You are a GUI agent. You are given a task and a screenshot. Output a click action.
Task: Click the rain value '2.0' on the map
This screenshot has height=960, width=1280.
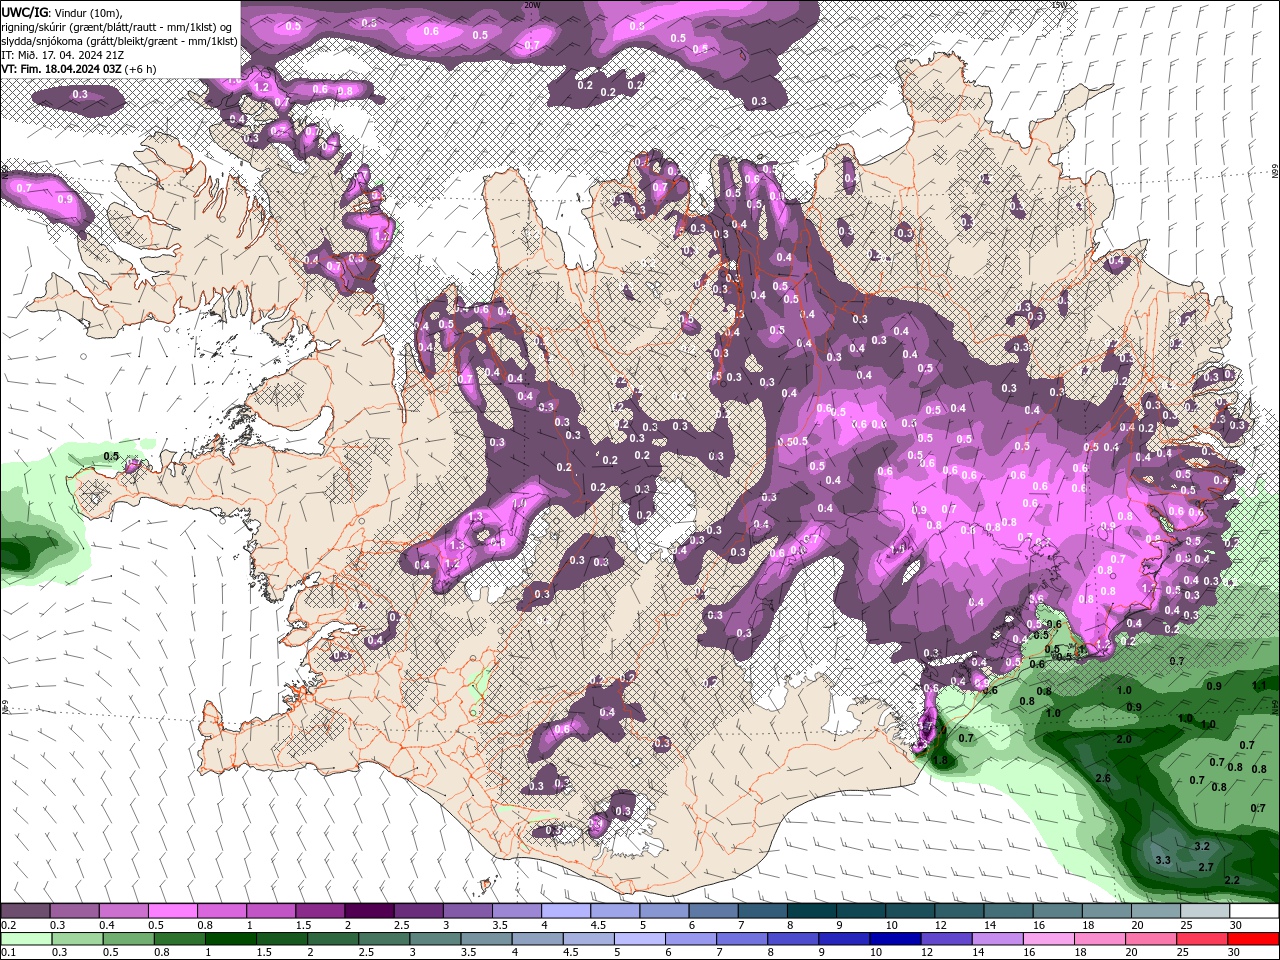click(1124, 739)
